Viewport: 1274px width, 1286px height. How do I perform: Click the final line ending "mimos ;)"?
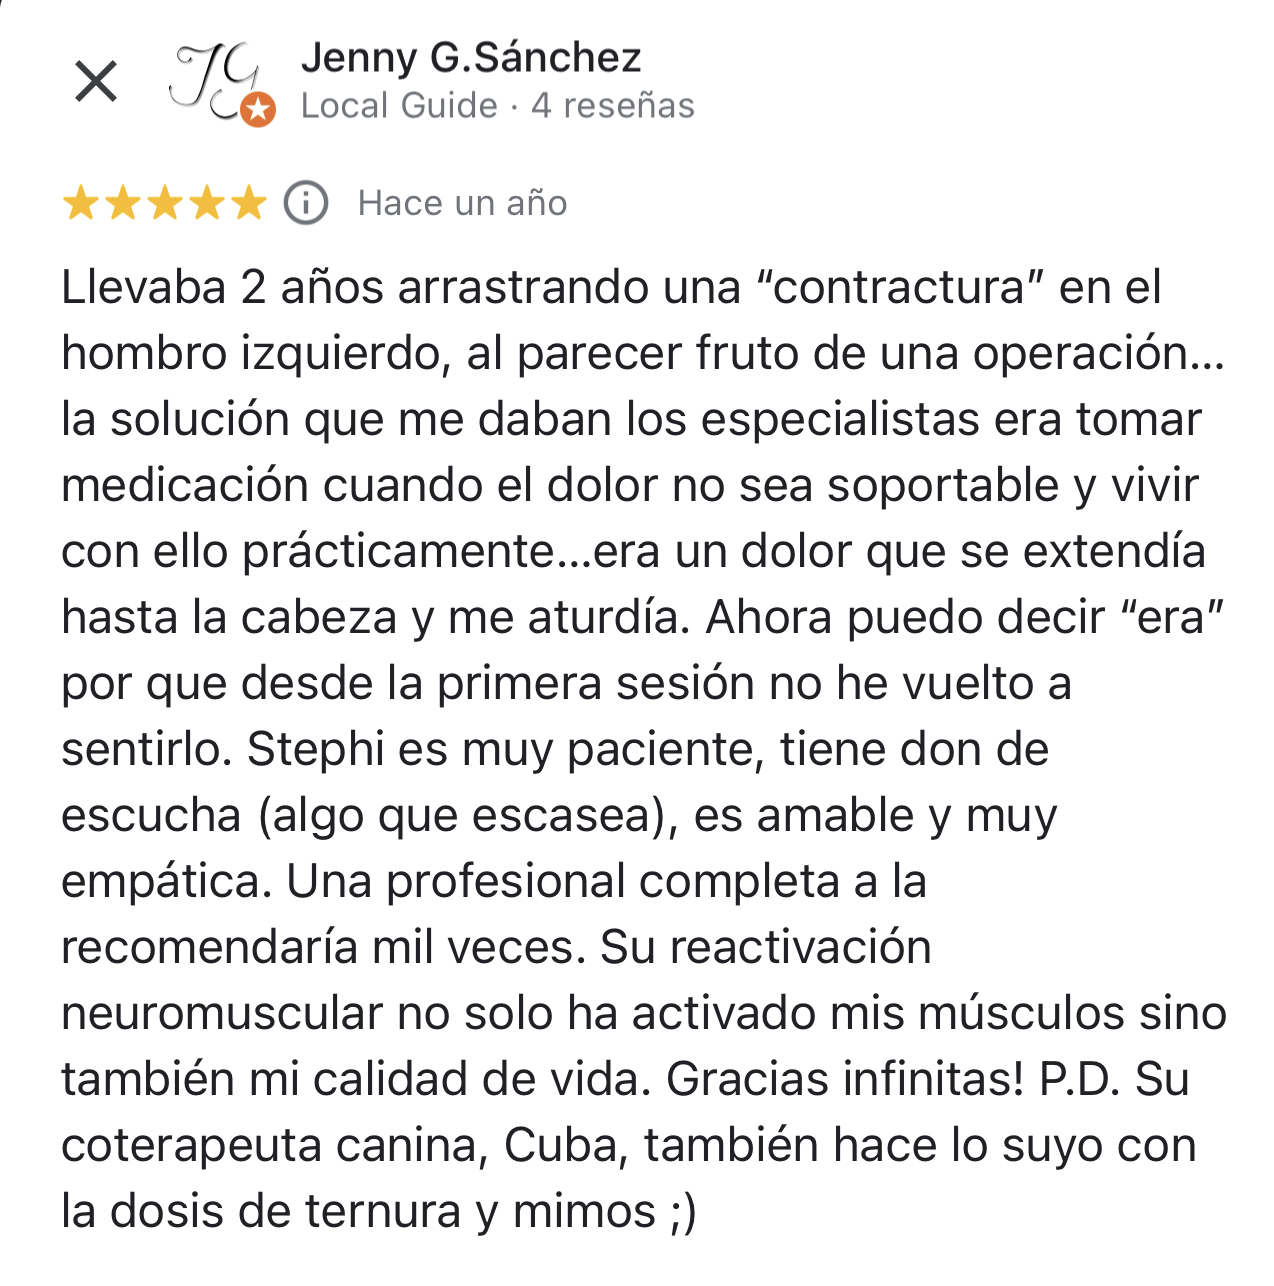pos(379,1212)
